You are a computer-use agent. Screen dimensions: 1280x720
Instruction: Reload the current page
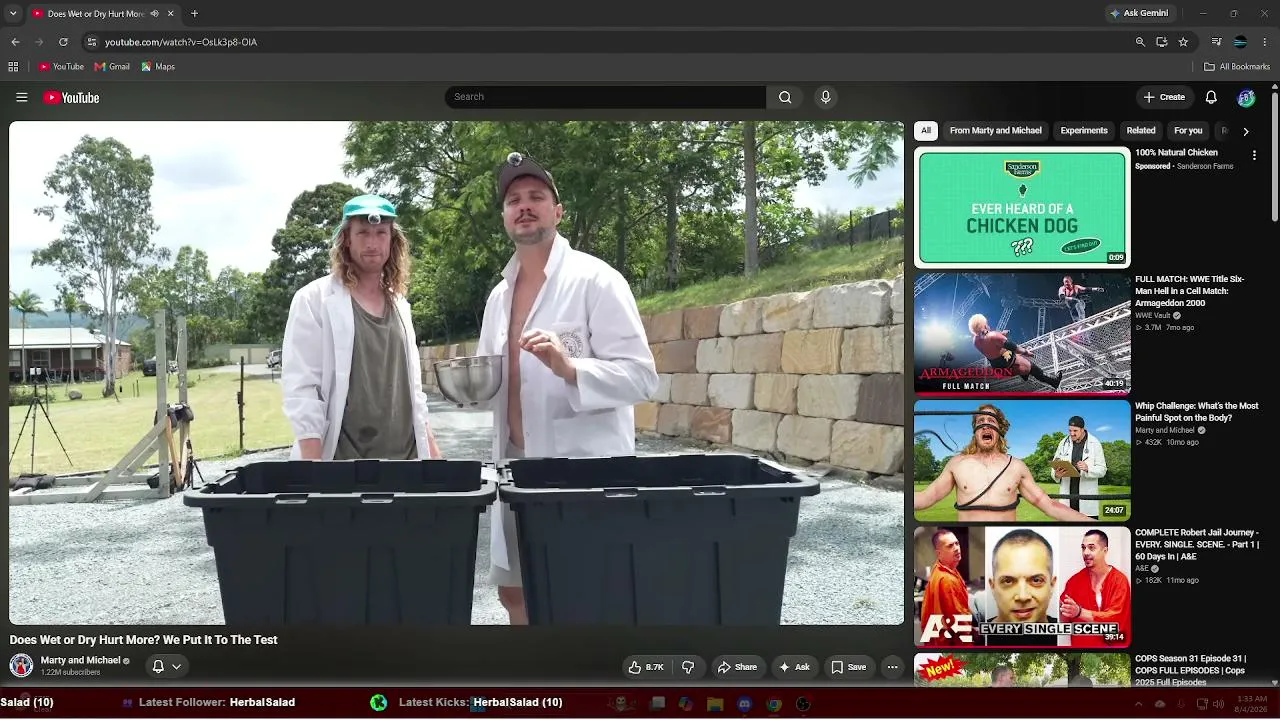[x=63, y=42]
